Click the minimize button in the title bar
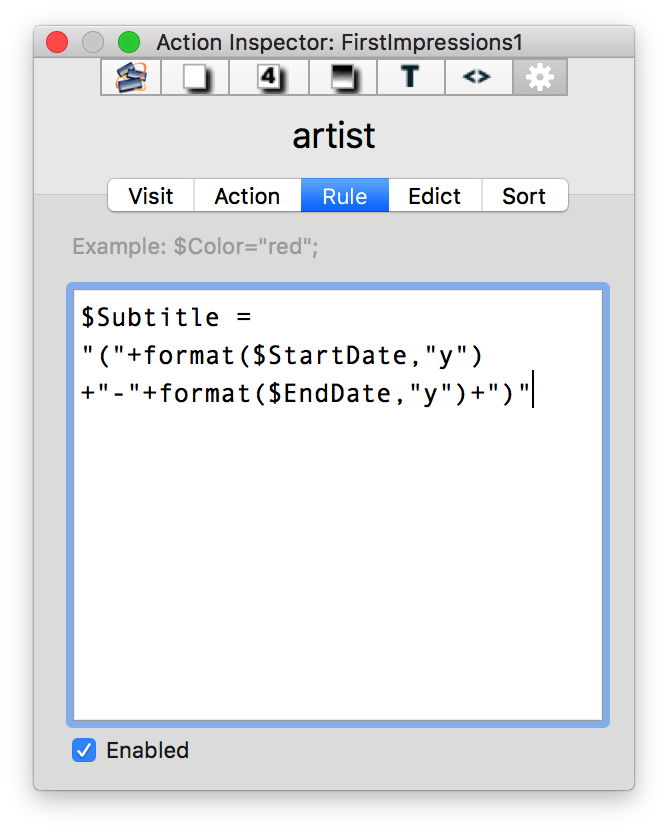 tap(93, 42)
